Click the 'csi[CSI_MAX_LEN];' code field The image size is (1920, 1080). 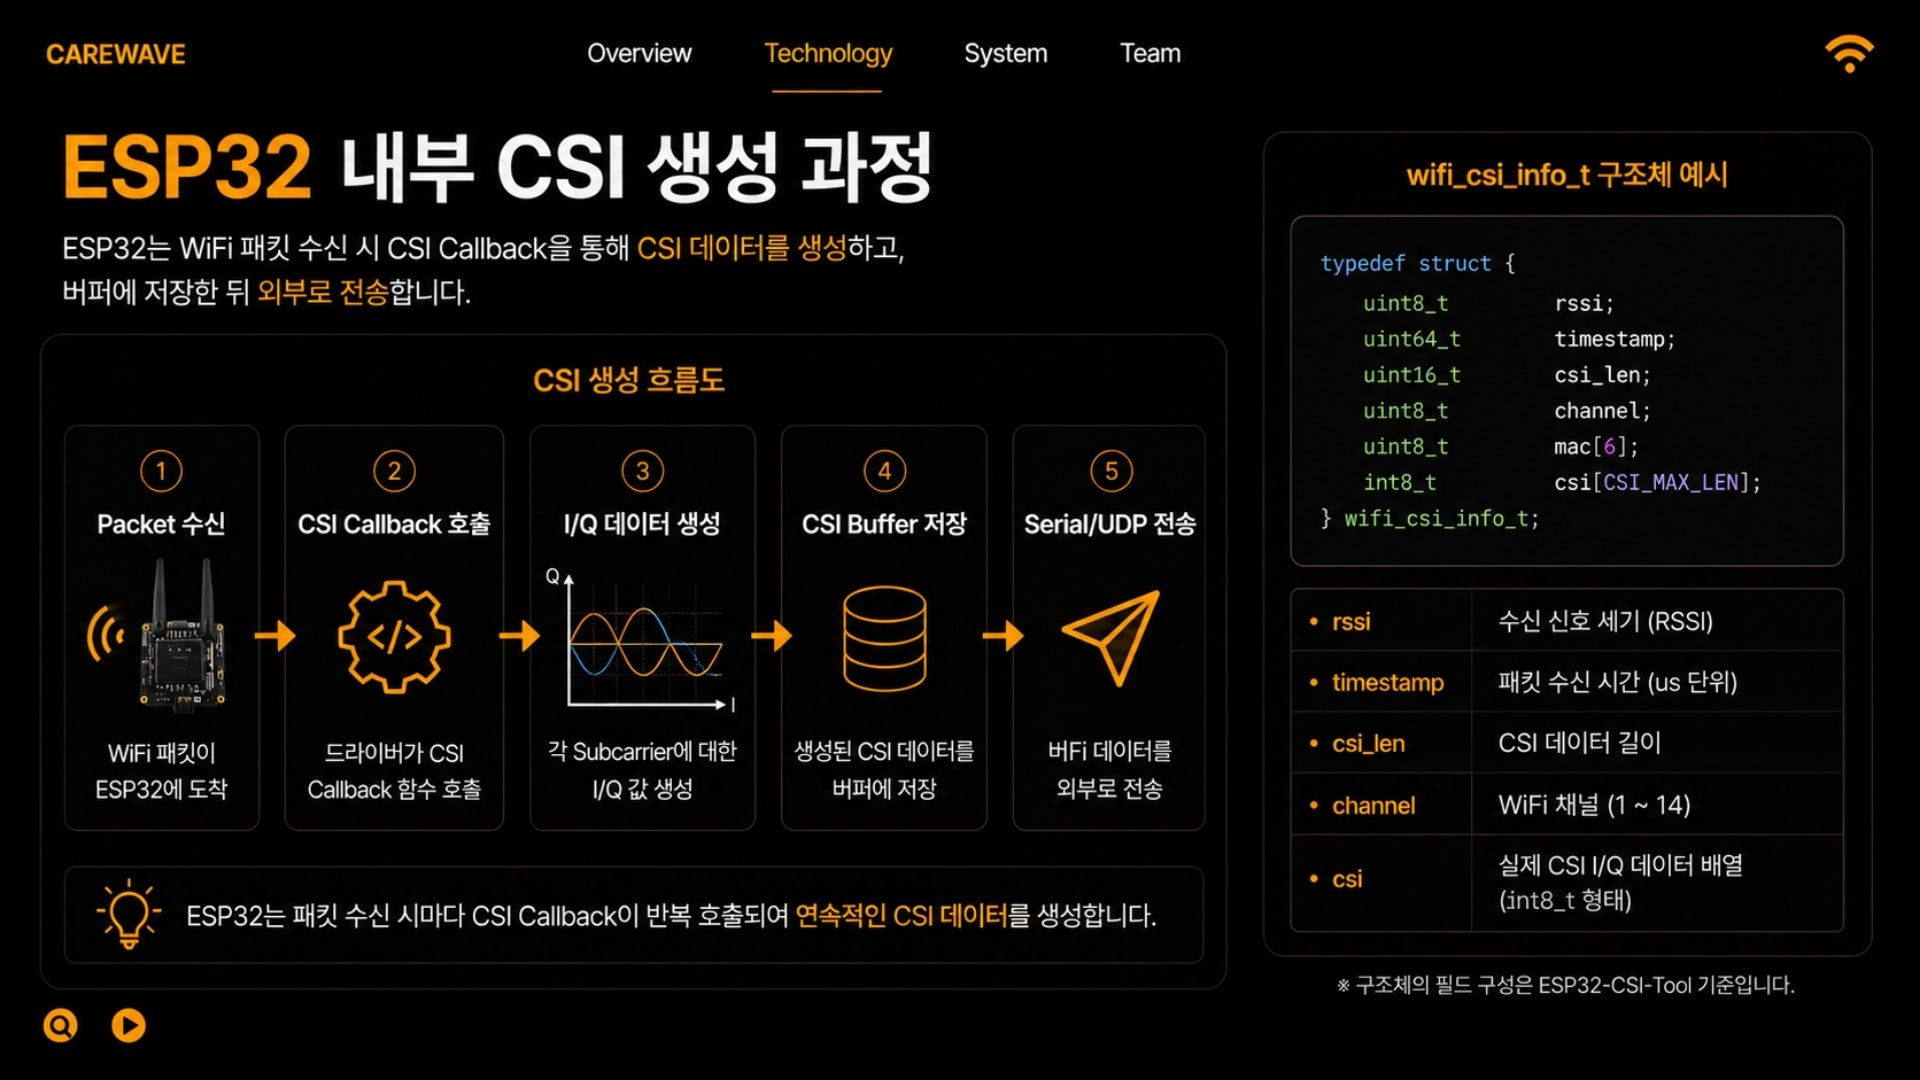[1657, 483]
